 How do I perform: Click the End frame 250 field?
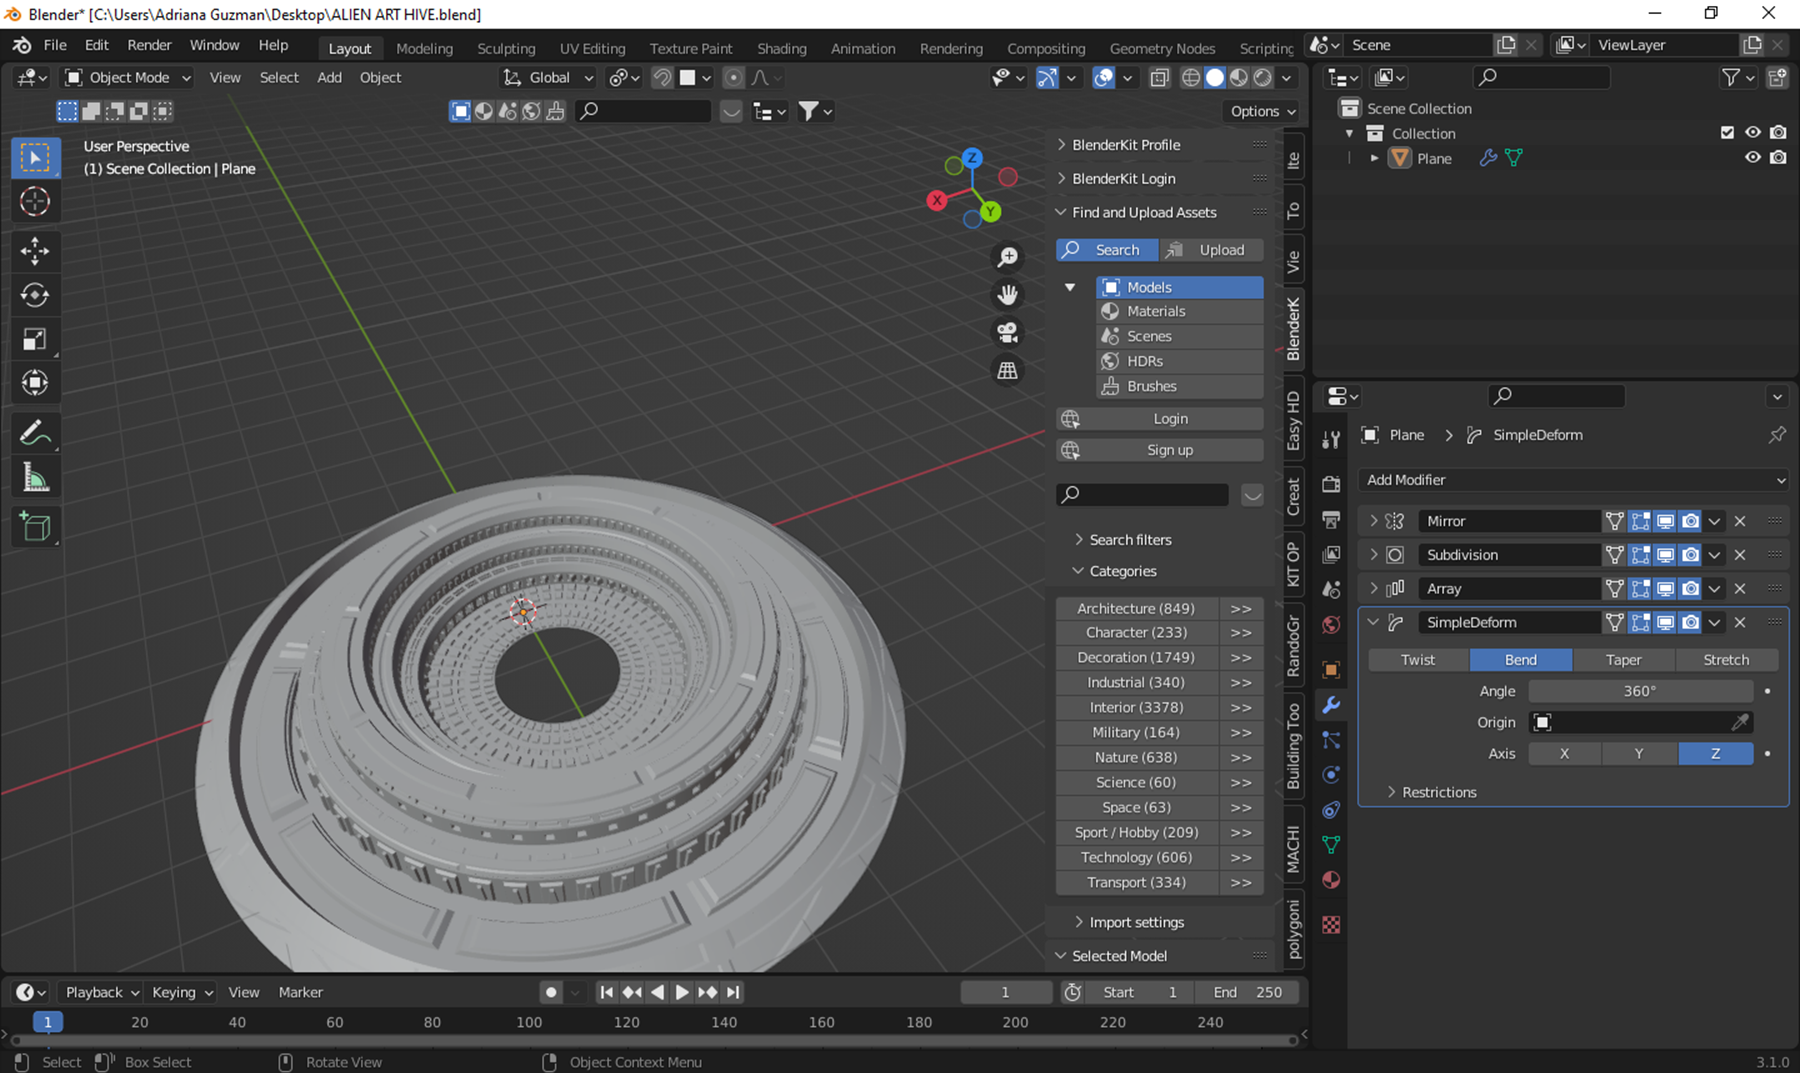1248,992
